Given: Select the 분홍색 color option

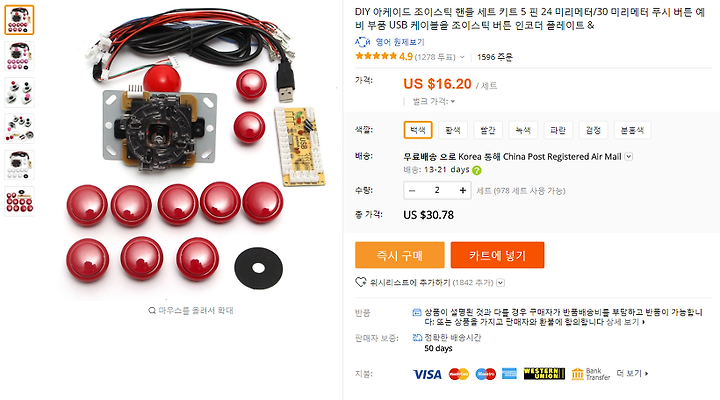Looking at the screenshot, I should tap(632, 130).
